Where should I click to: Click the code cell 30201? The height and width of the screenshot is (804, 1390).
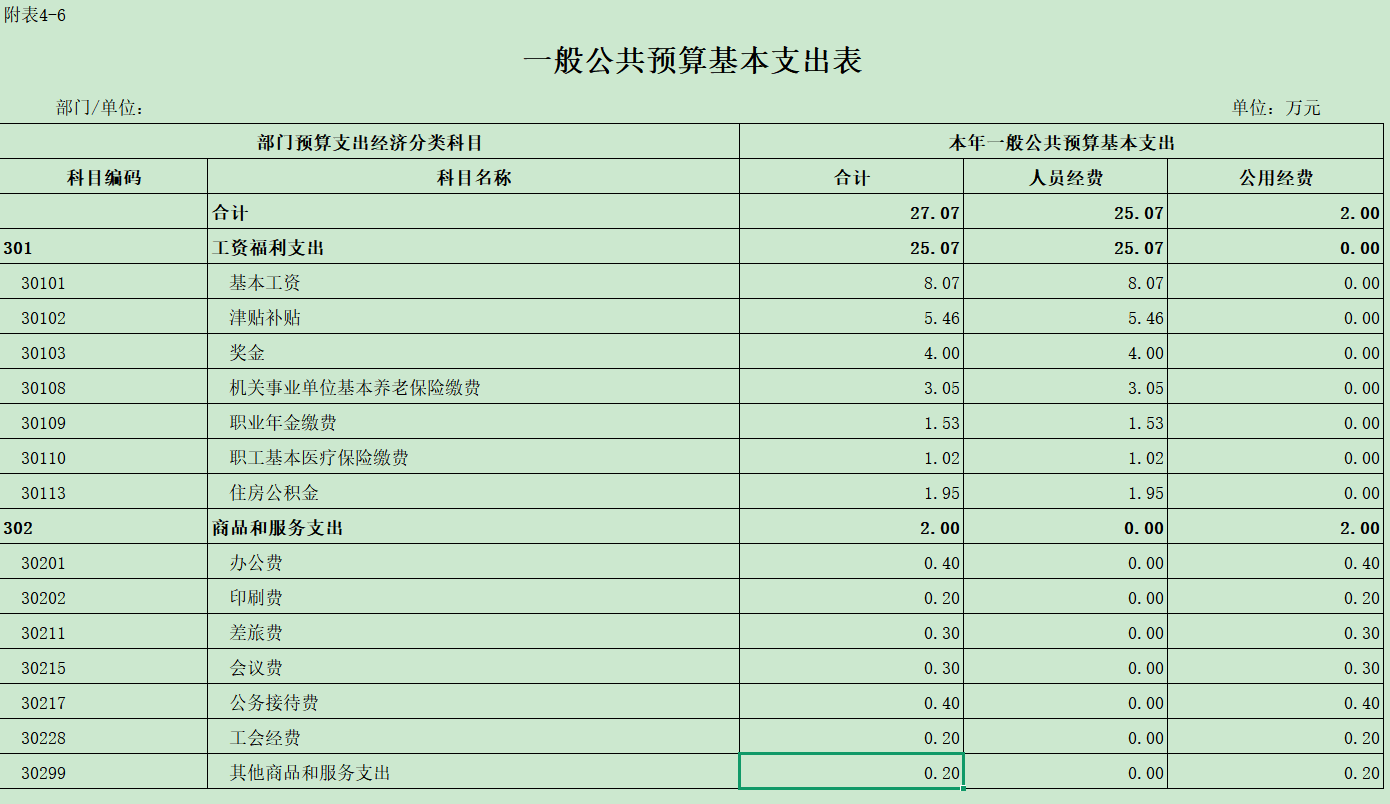tap(104, 562)
